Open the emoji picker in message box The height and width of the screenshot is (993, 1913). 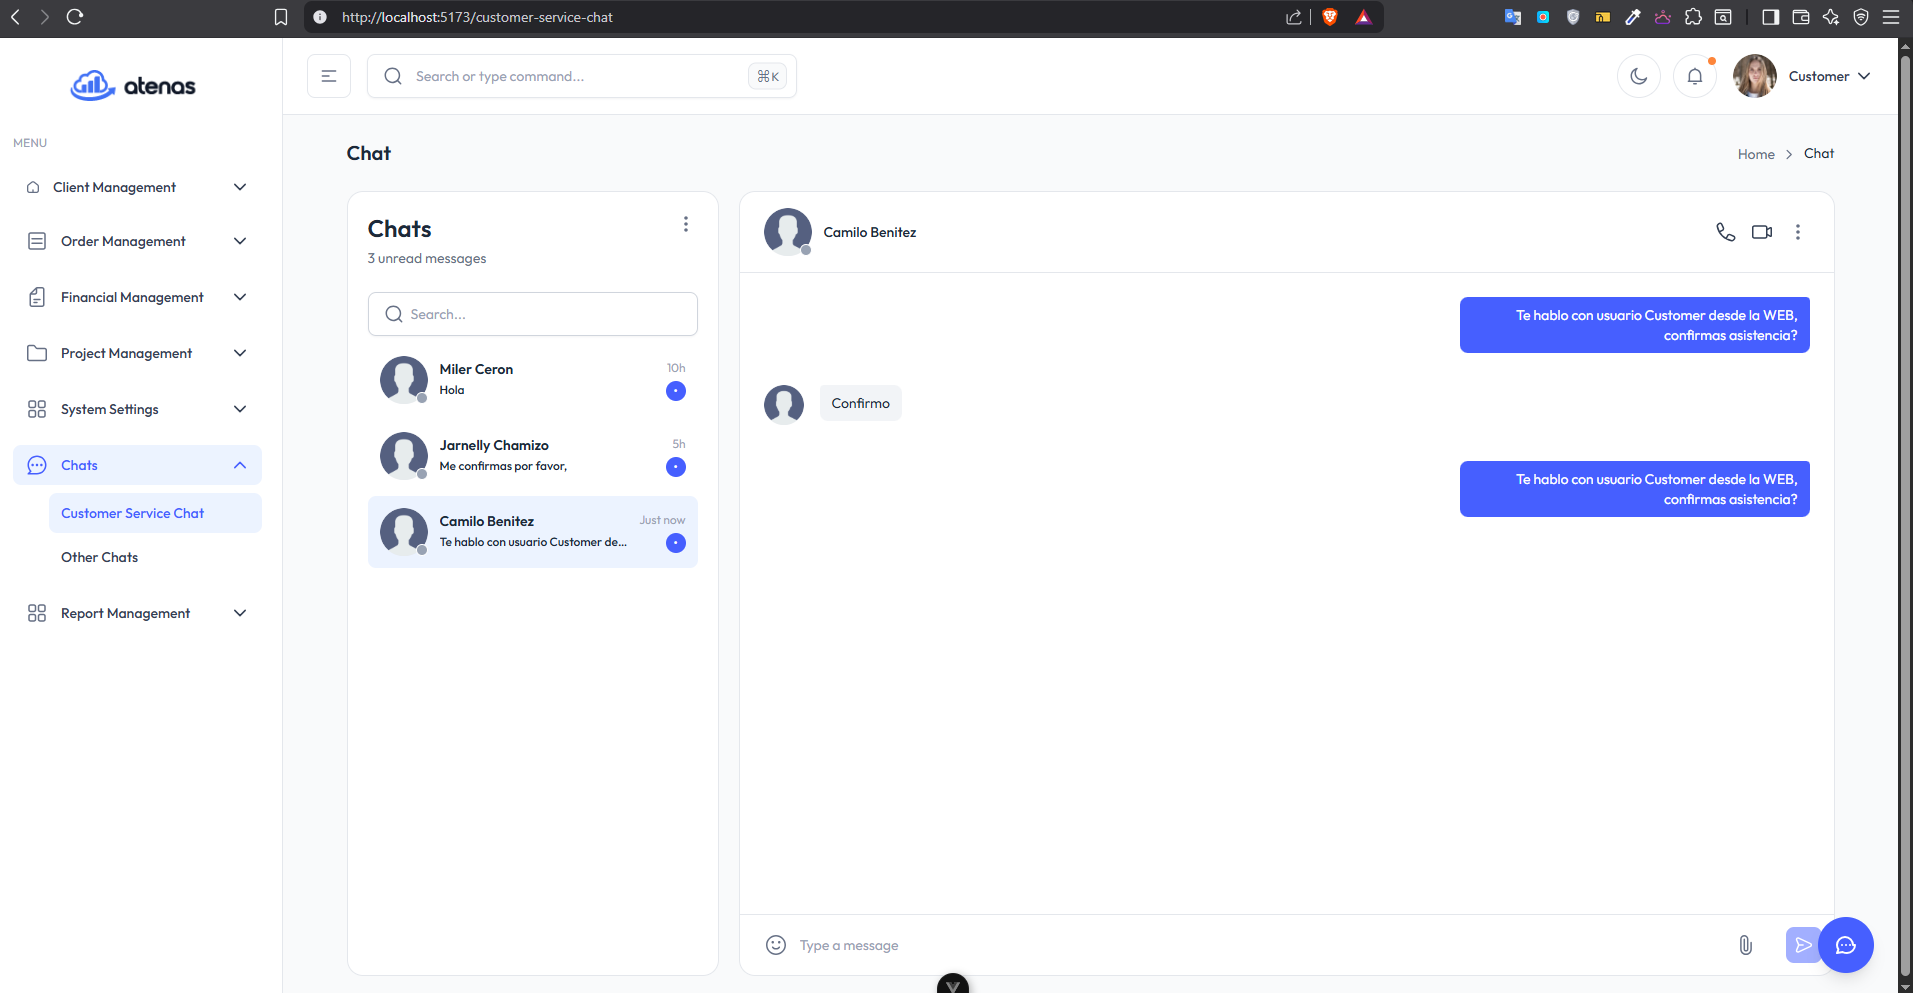coord(775,945)
